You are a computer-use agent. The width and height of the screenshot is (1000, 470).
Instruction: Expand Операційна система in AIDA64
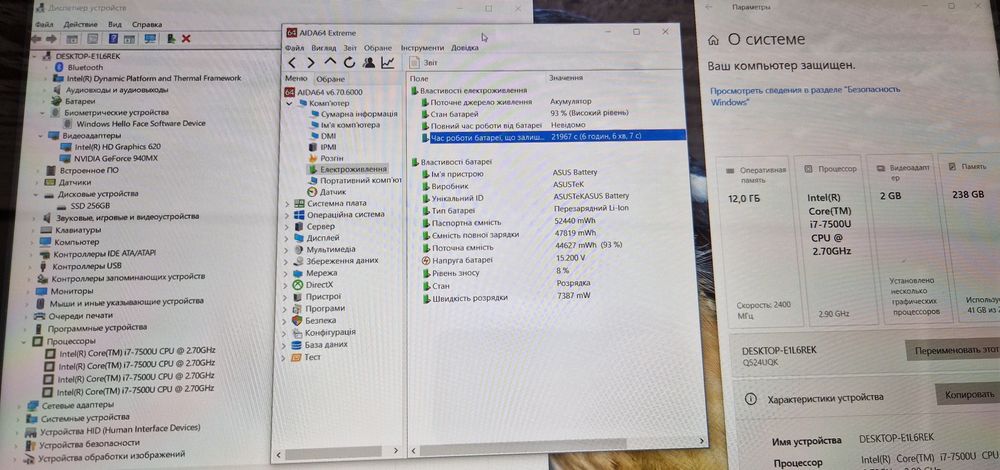(x=287, y=216)
